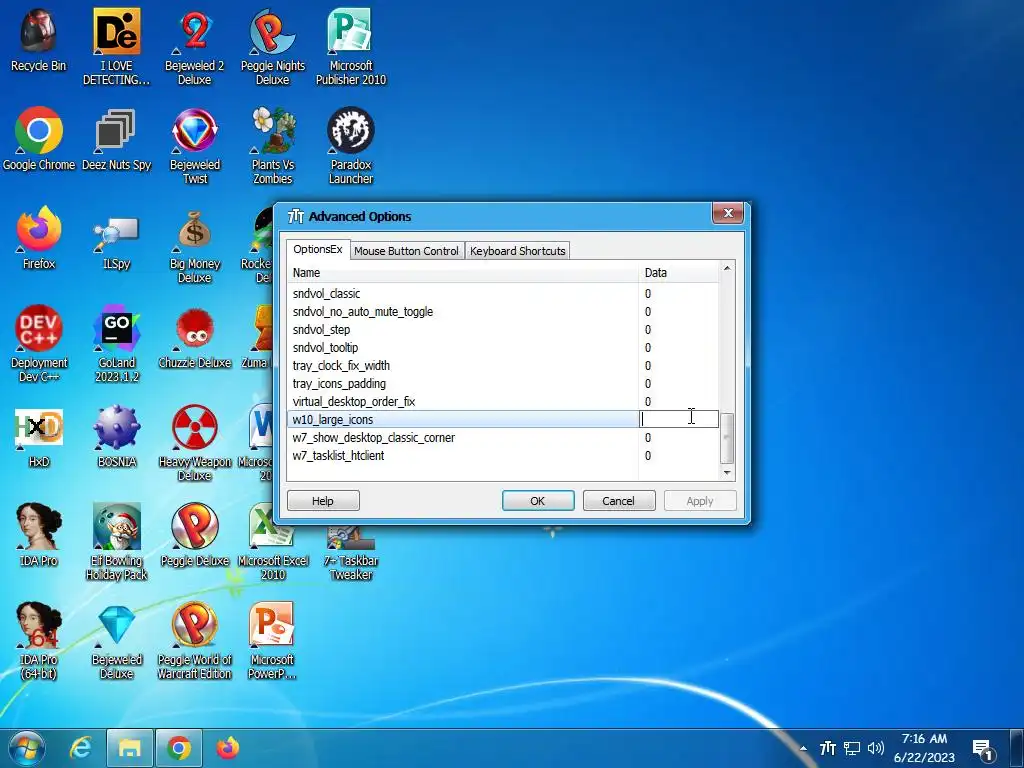Select HxD desktop icon
1024x768 pixels.
pyautogui.click(x=39, y=437)
